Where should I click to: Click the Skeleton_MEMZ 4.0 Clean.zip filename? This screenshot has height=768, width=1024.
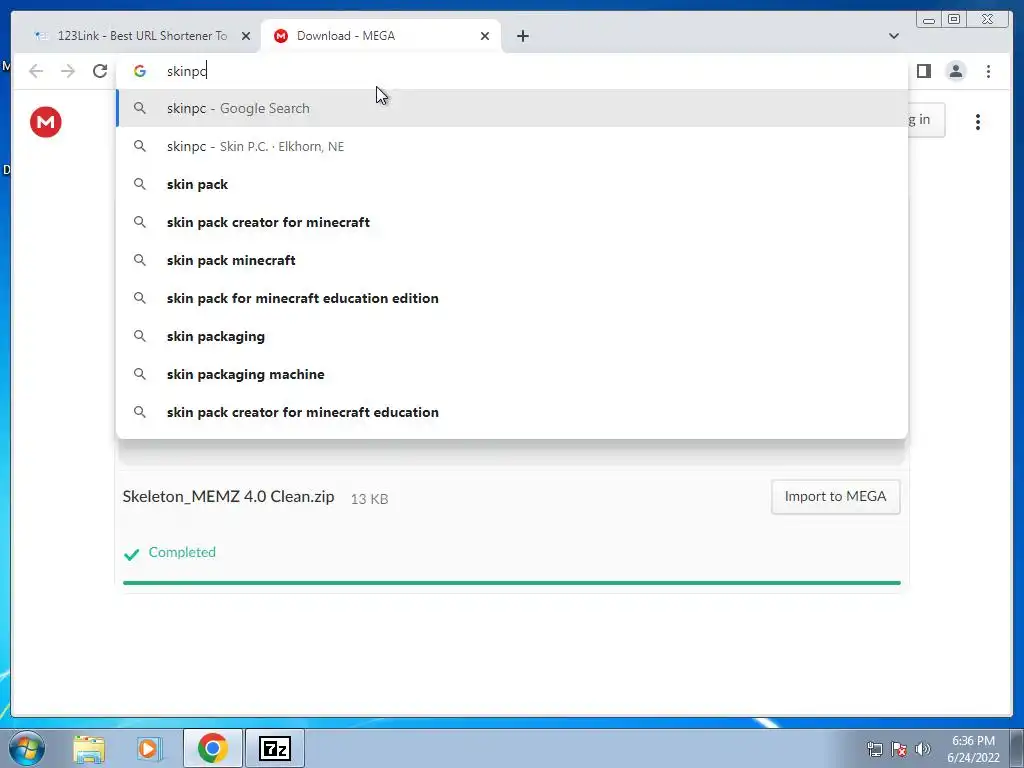(229, 496)
